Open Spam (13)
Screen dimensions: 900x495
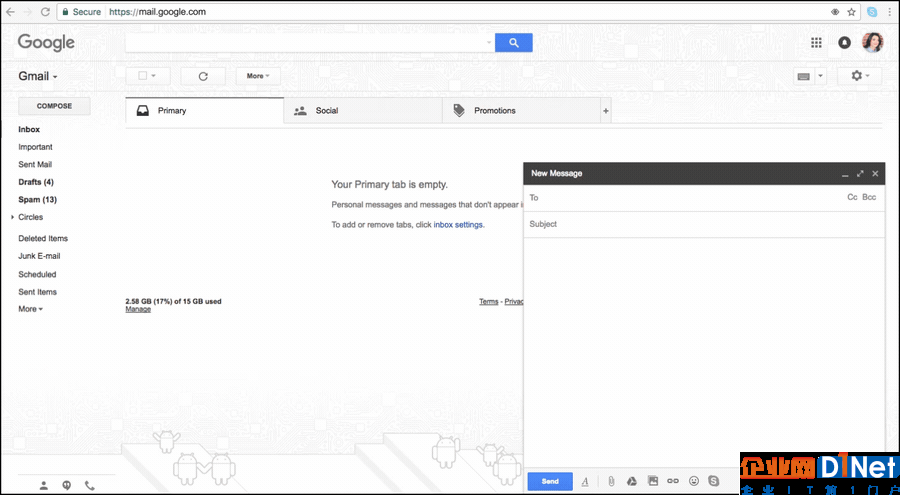[x=37, y=200]
